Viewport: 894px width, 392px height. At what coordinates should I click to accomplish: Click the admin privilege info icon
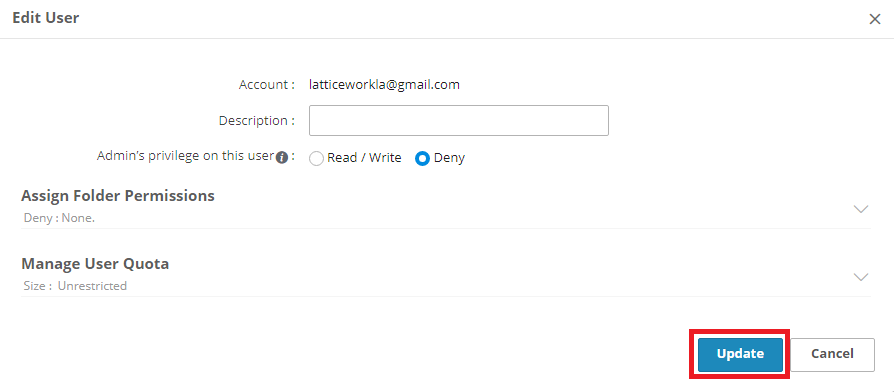tap(282, 158)
